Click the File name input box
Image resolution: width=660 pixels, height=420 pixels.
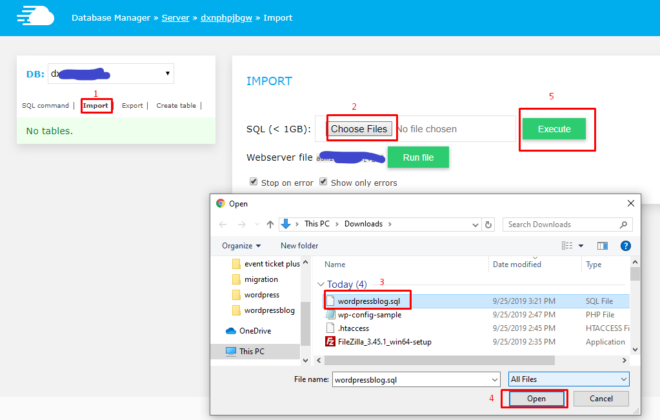[412, 380]
